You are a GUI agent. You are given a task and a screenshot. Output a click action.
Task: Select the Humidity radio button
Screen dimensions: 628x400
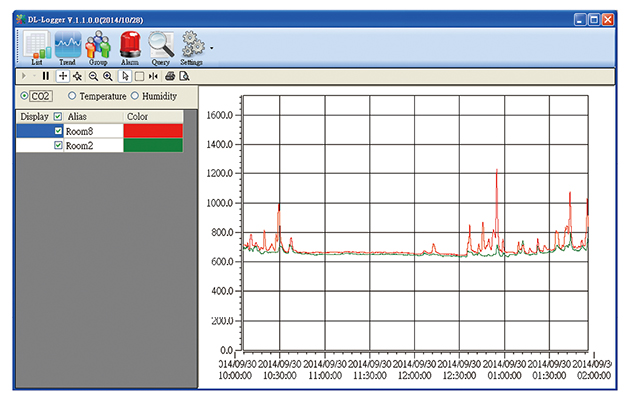[x=135, y=96]
